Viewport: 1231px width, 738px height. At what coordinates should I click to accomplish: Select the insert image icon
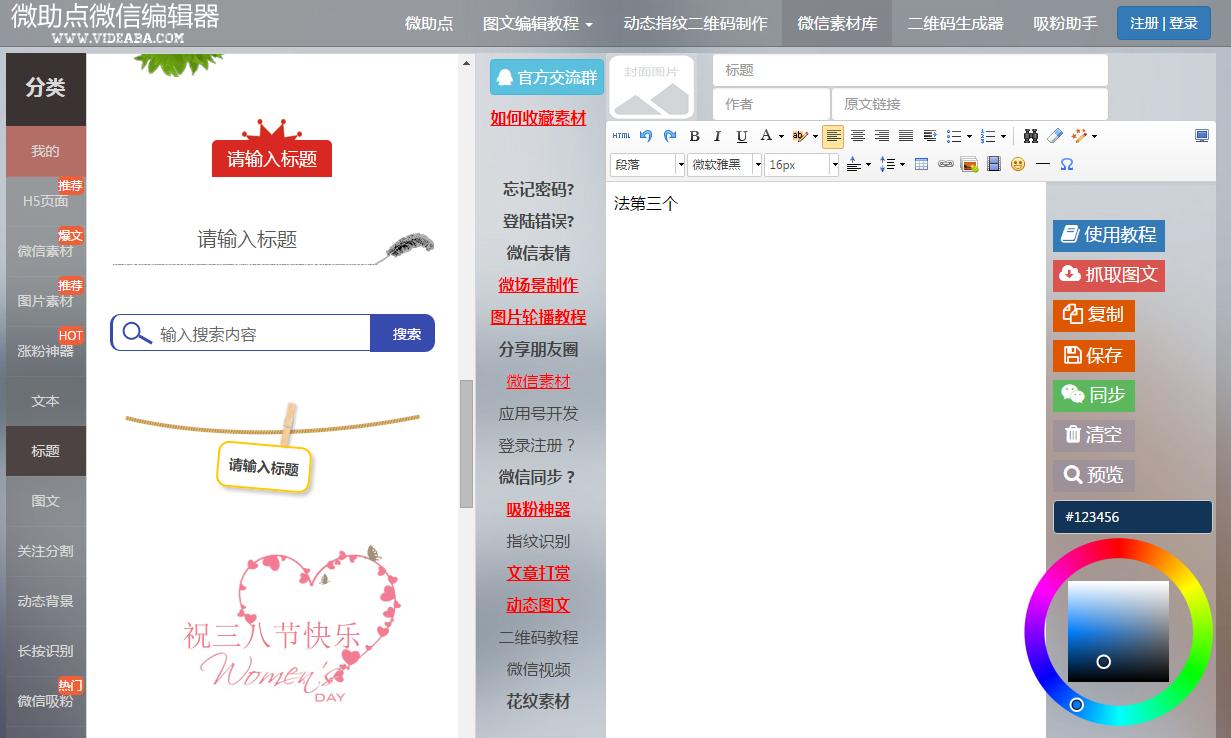(x=969, y=163)
